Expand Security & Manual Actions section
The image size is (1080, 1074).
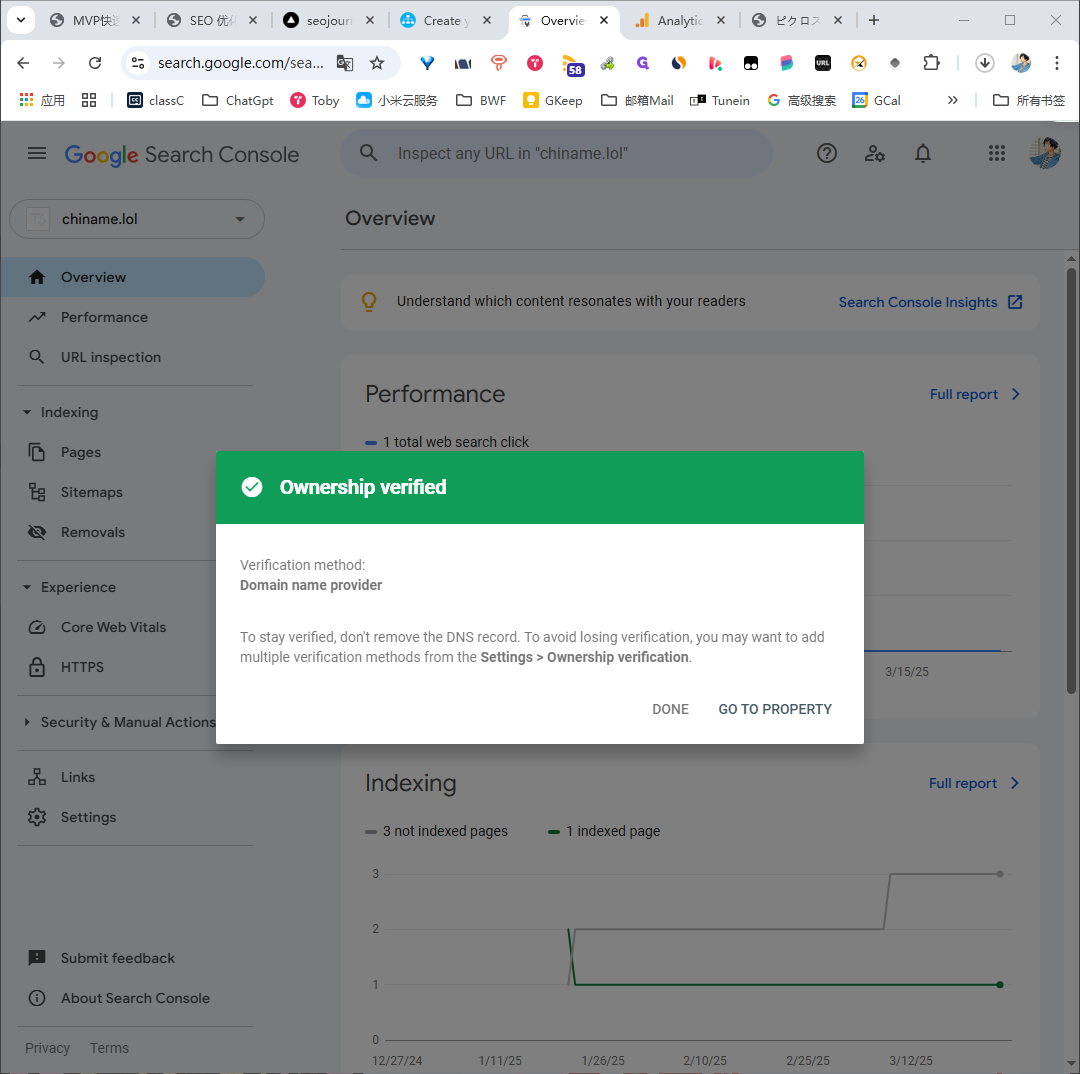coord(120,722)
